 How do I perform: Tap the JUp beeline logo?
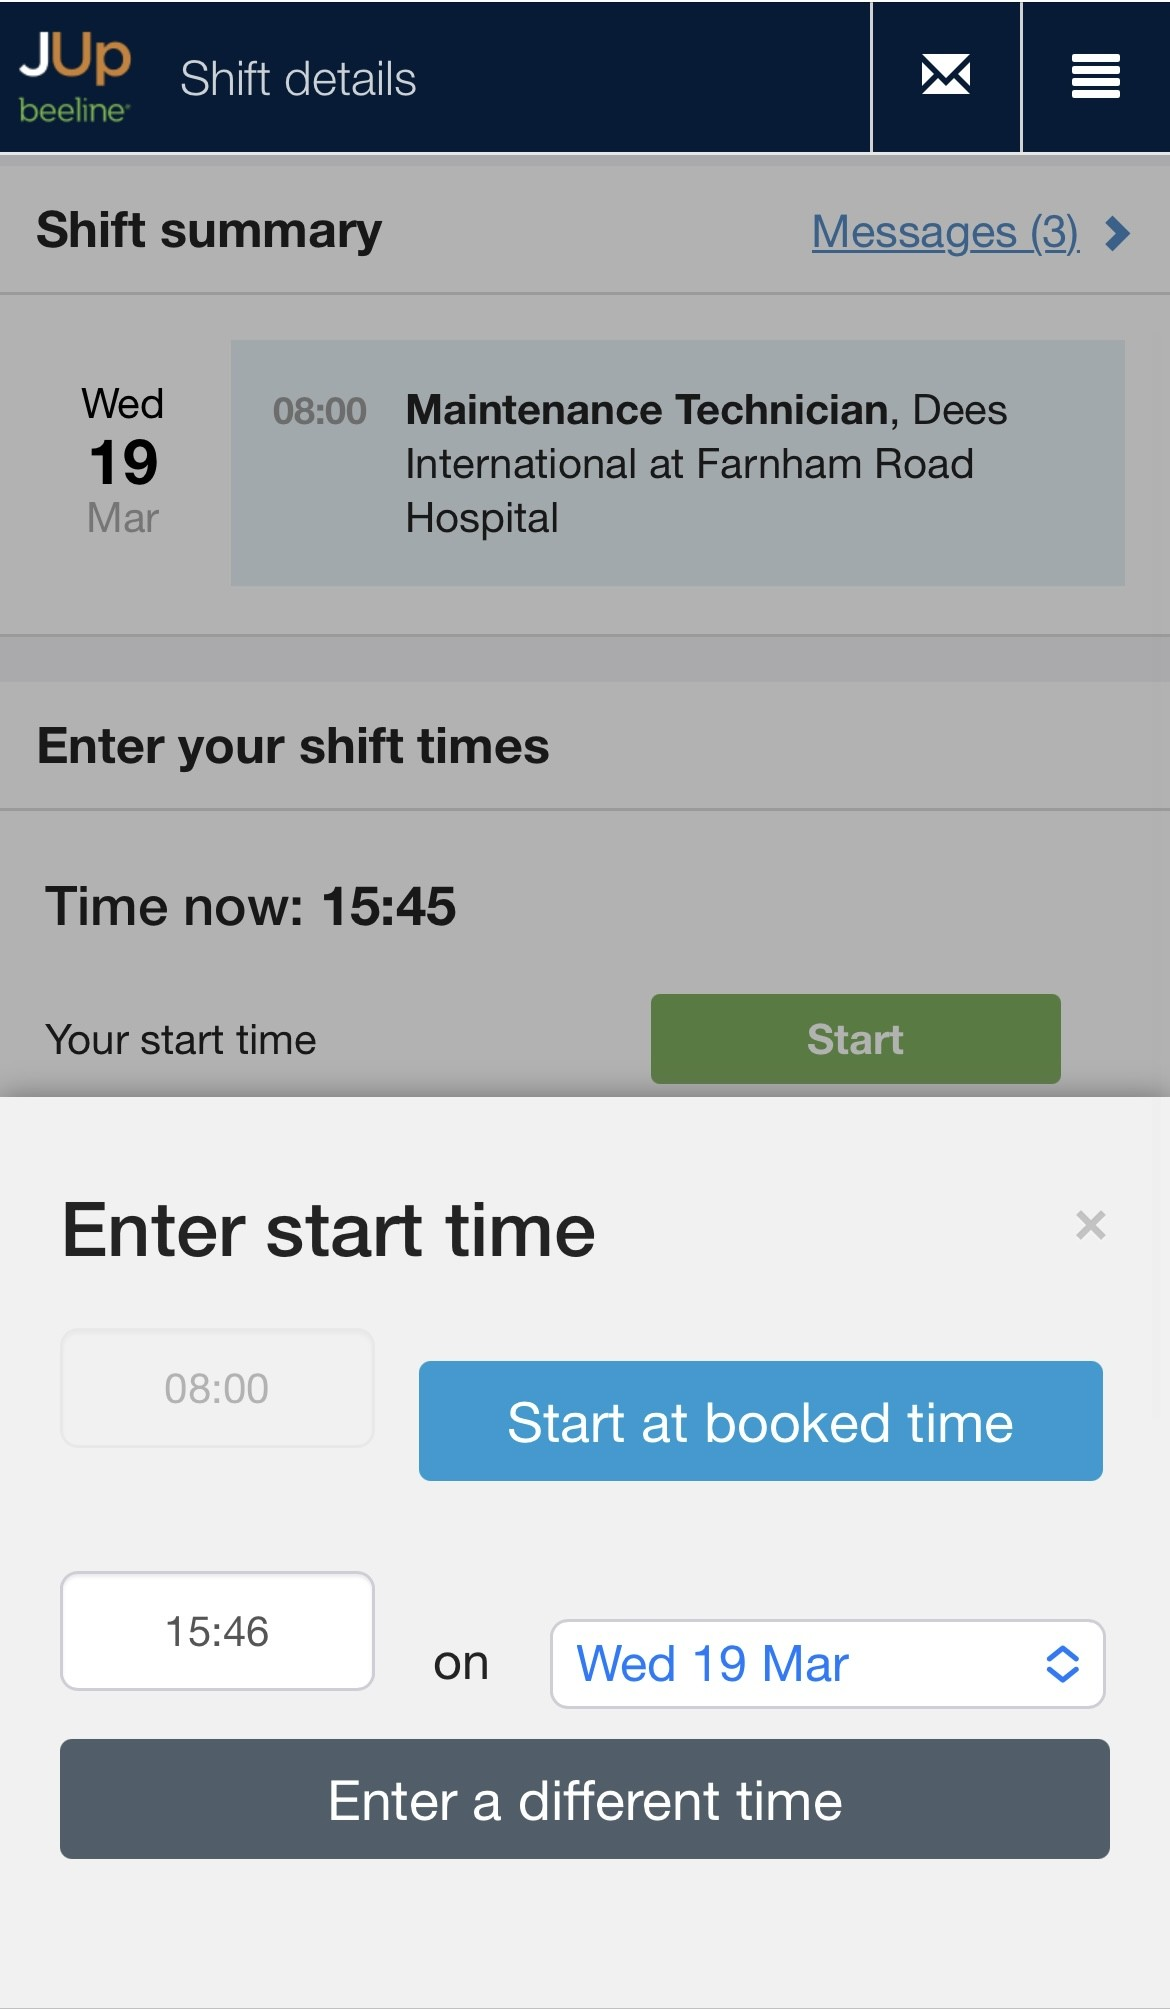click(75, 77)
